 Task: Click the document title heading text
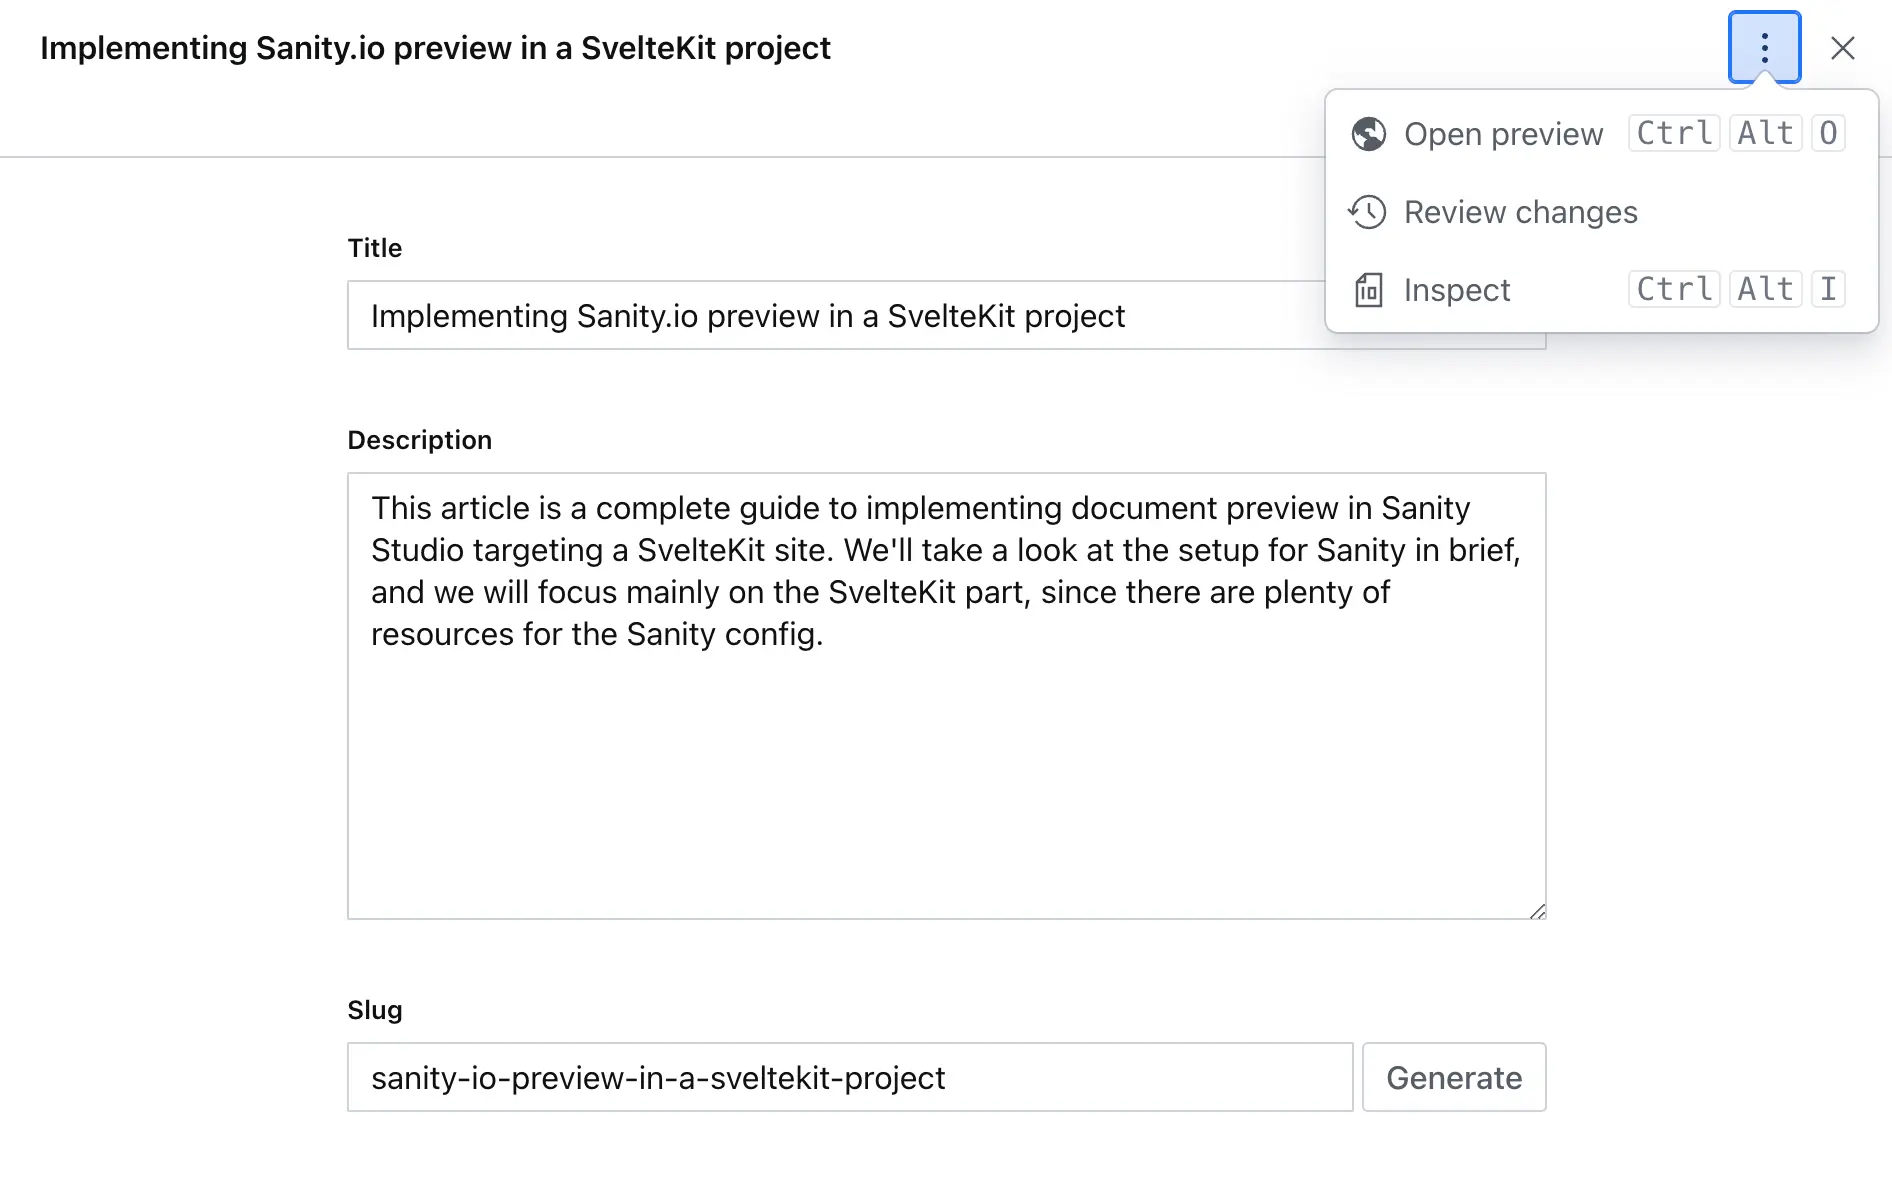click(434, 47)
